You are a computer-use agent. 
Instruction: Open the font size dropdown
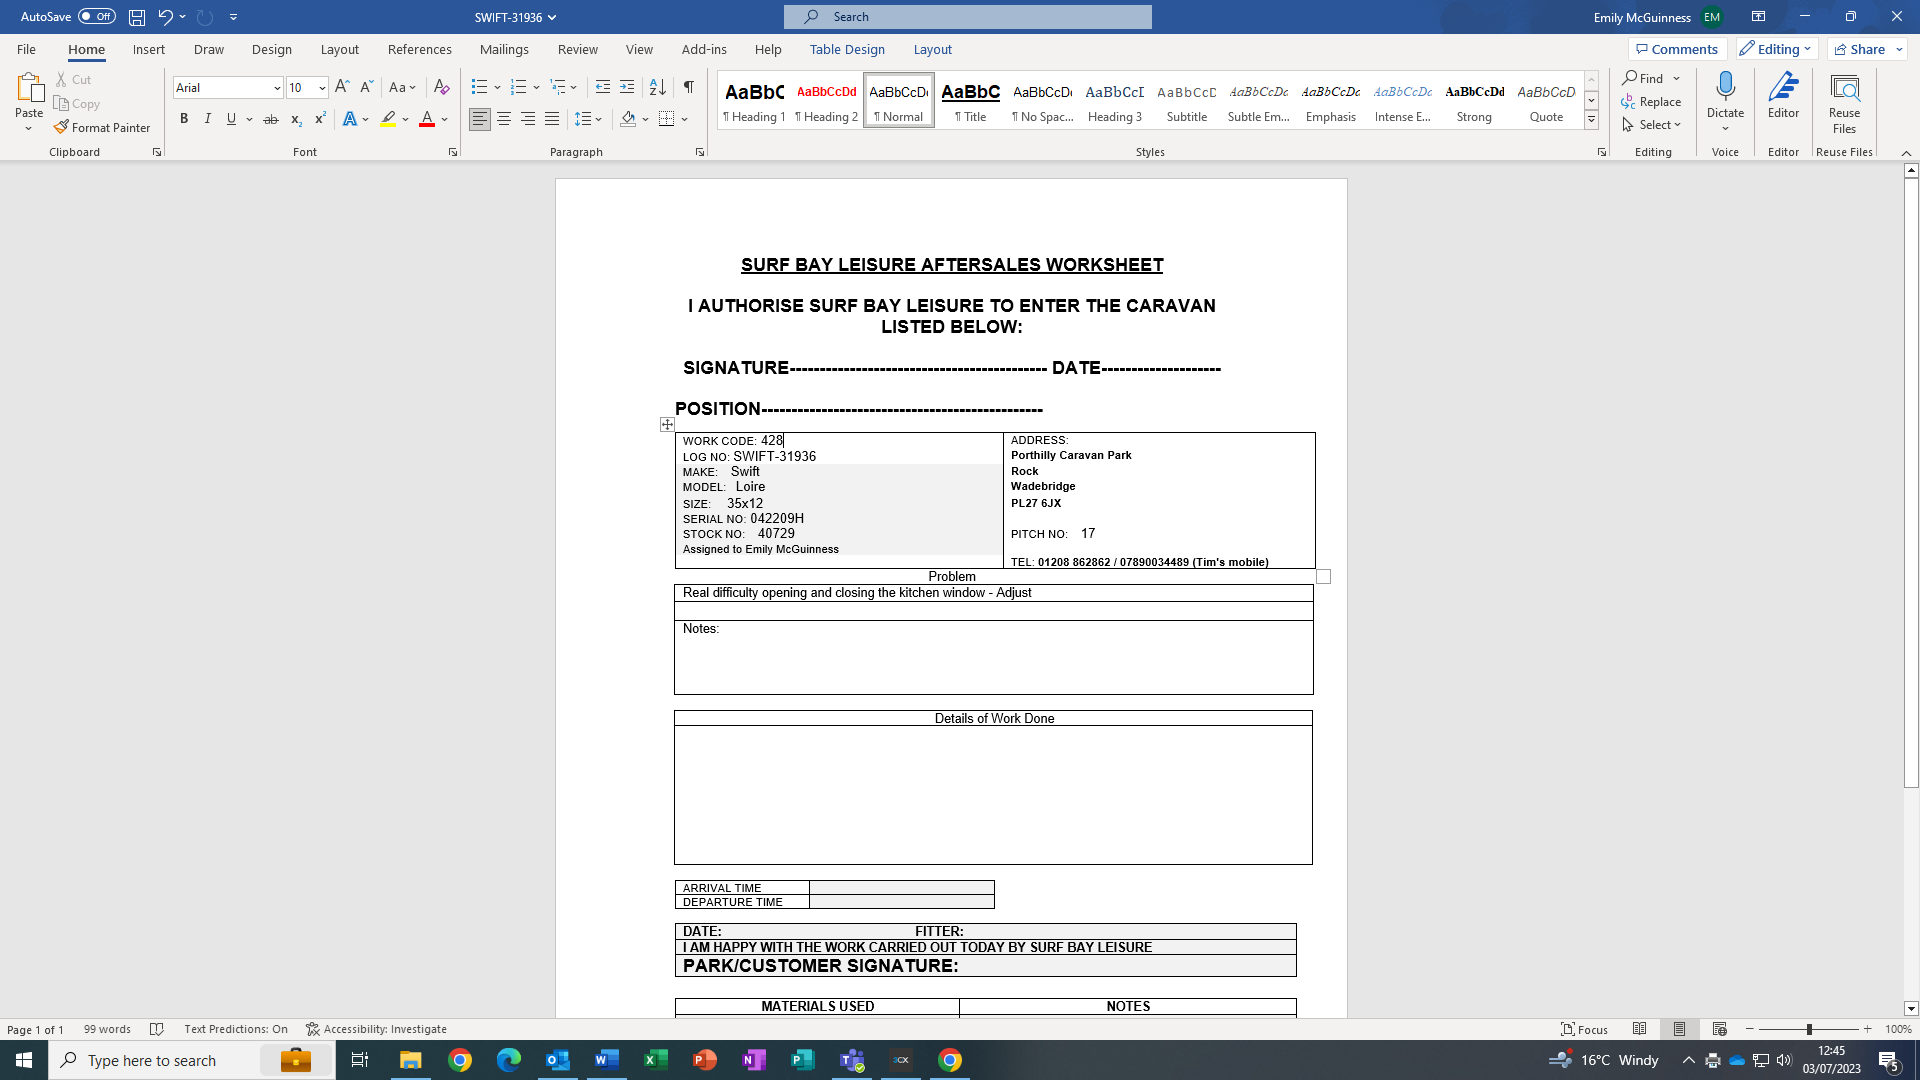(322, 88)
